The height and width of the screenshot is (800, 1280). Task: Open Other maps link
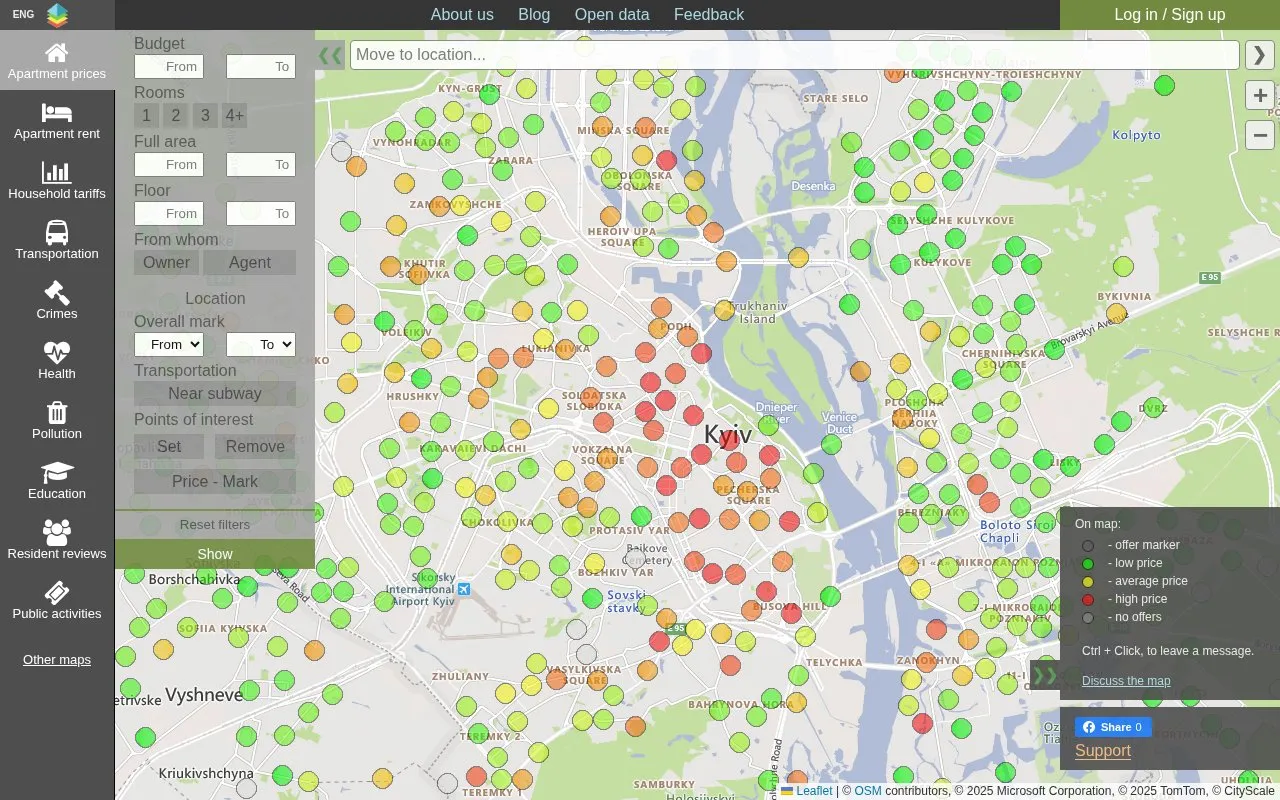pyautogui.click(x=57, y=660)
